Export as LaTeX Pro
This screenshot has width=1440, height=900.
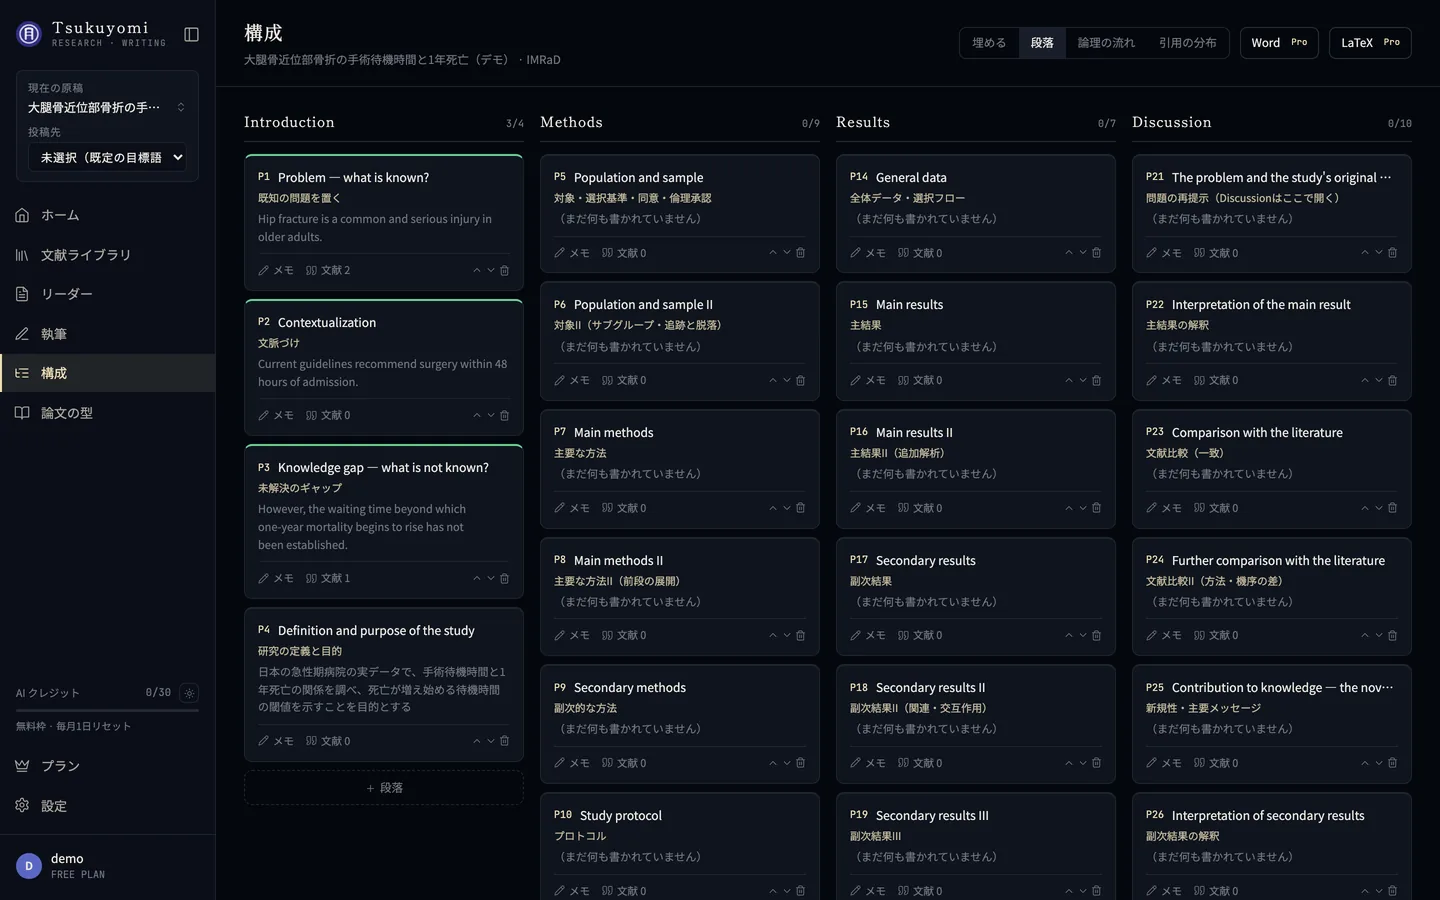pyautogui.click(x=1370, y=43)
